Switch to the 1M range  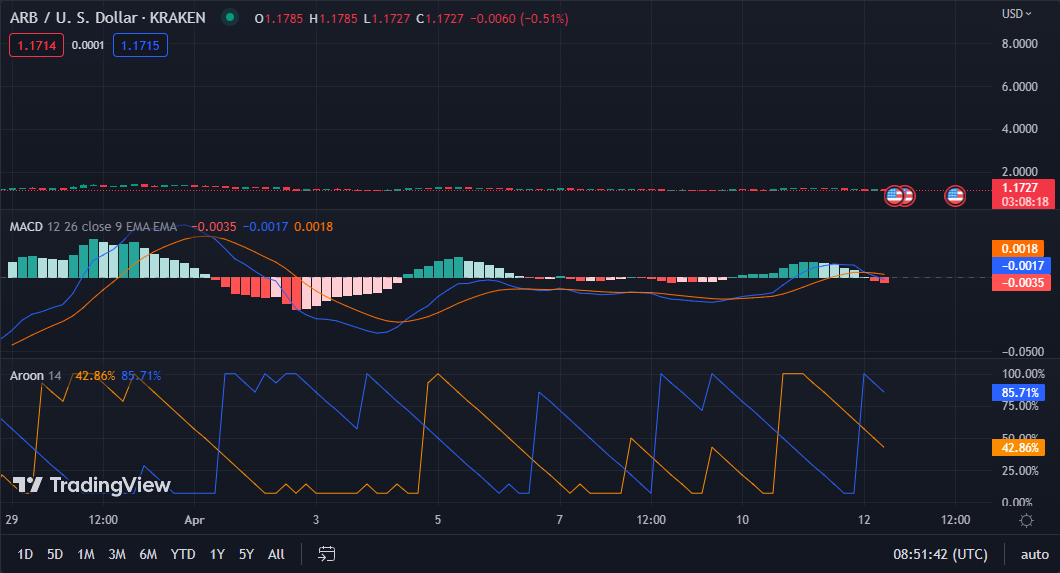click(86, 554)
